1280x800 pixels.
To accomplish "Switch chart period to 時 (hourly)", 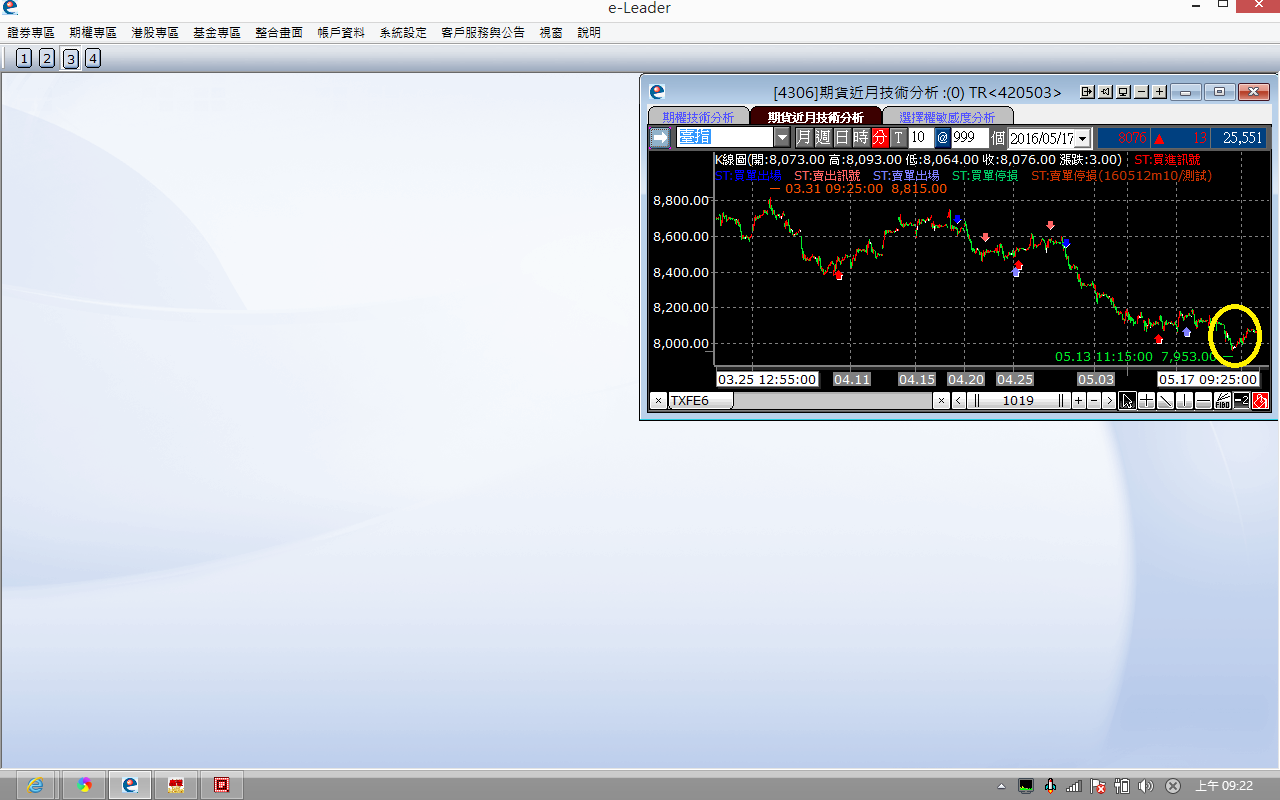I will point(861,138).
